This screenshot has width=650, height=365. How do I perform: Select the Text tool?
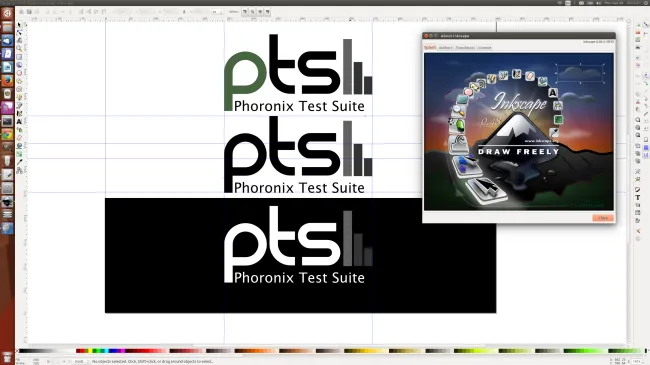(19, 122)
